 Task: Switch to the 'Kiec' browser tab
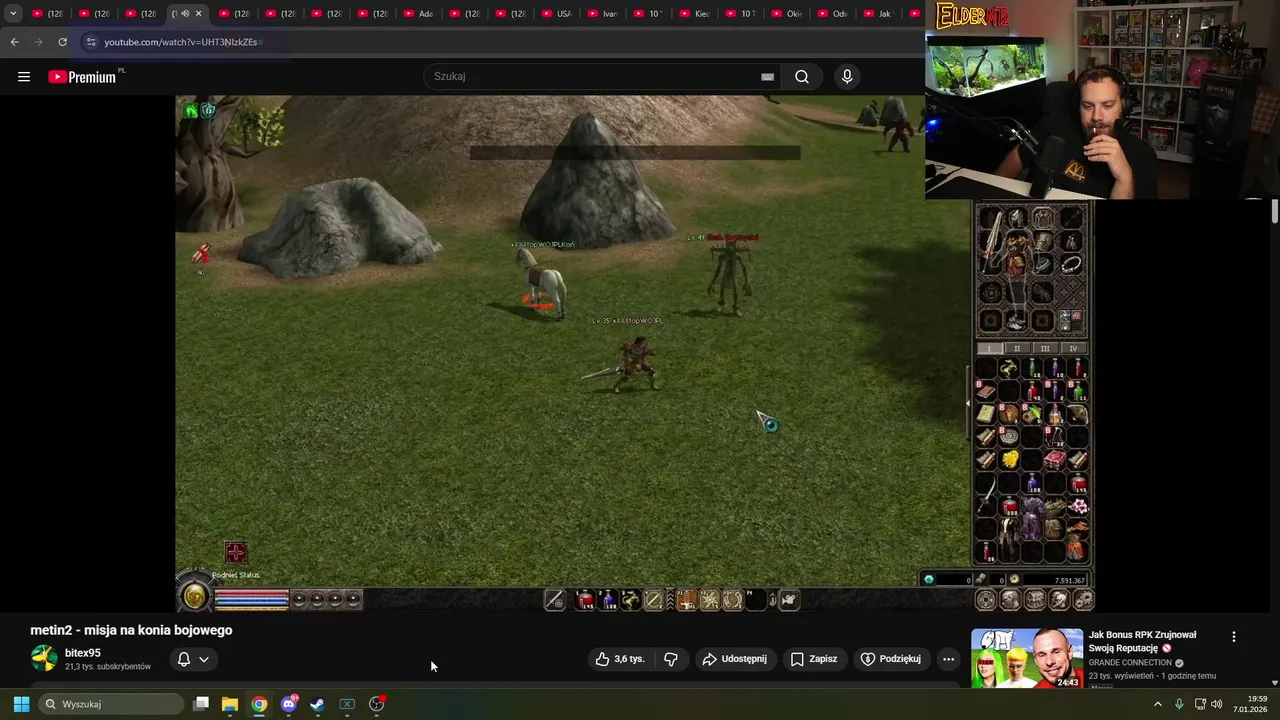tap(693, 14)
